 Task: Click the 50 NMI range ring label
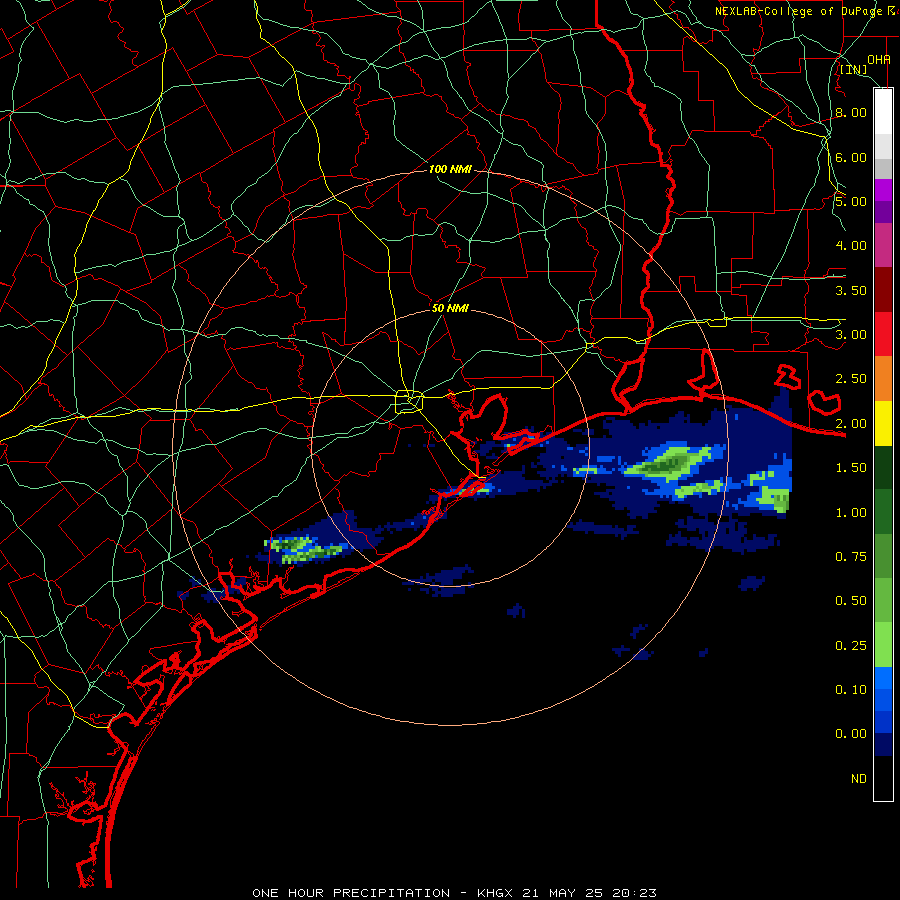[450, 308]
